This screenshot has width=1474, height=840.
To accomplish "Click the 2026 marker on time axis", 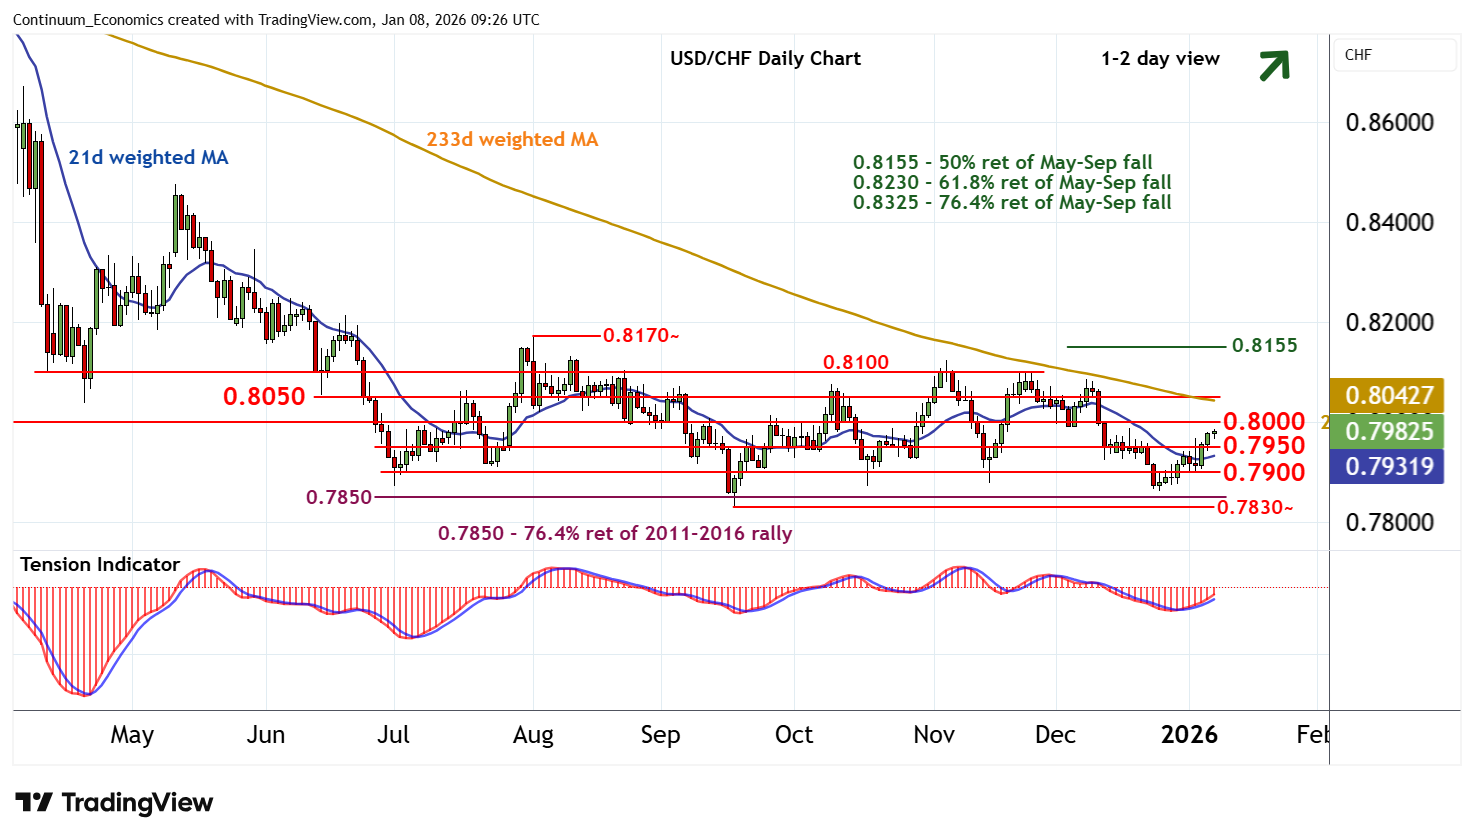I will [x=1189, y=735].
